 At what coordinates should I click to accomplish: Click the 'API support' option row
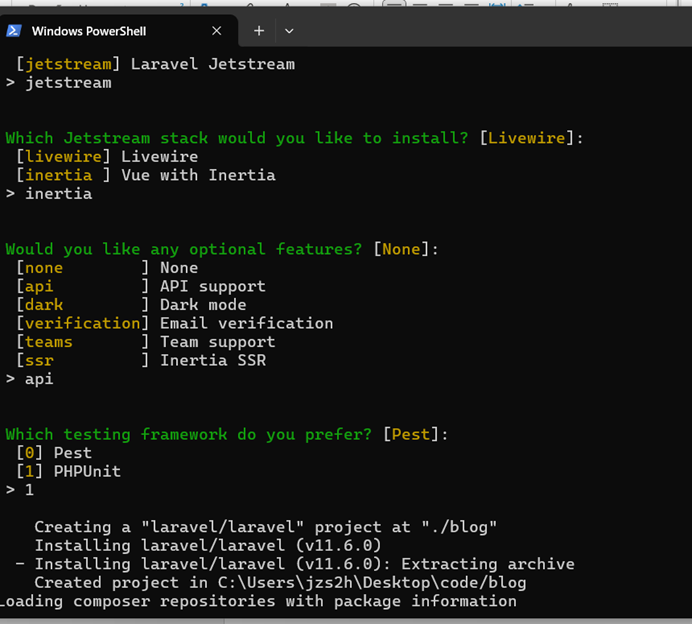tap(141, 286)
